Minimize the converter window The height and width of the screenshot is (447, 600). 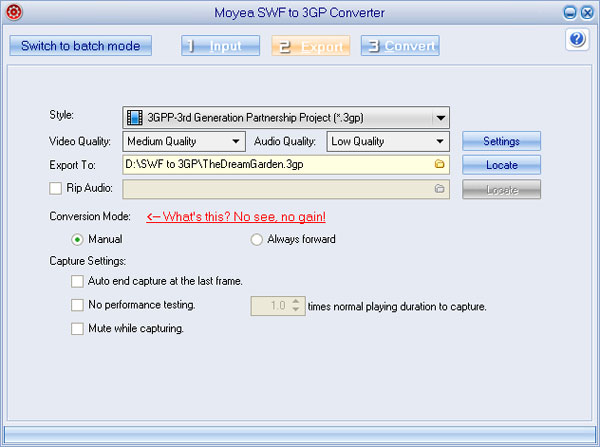tap(570, 13)
